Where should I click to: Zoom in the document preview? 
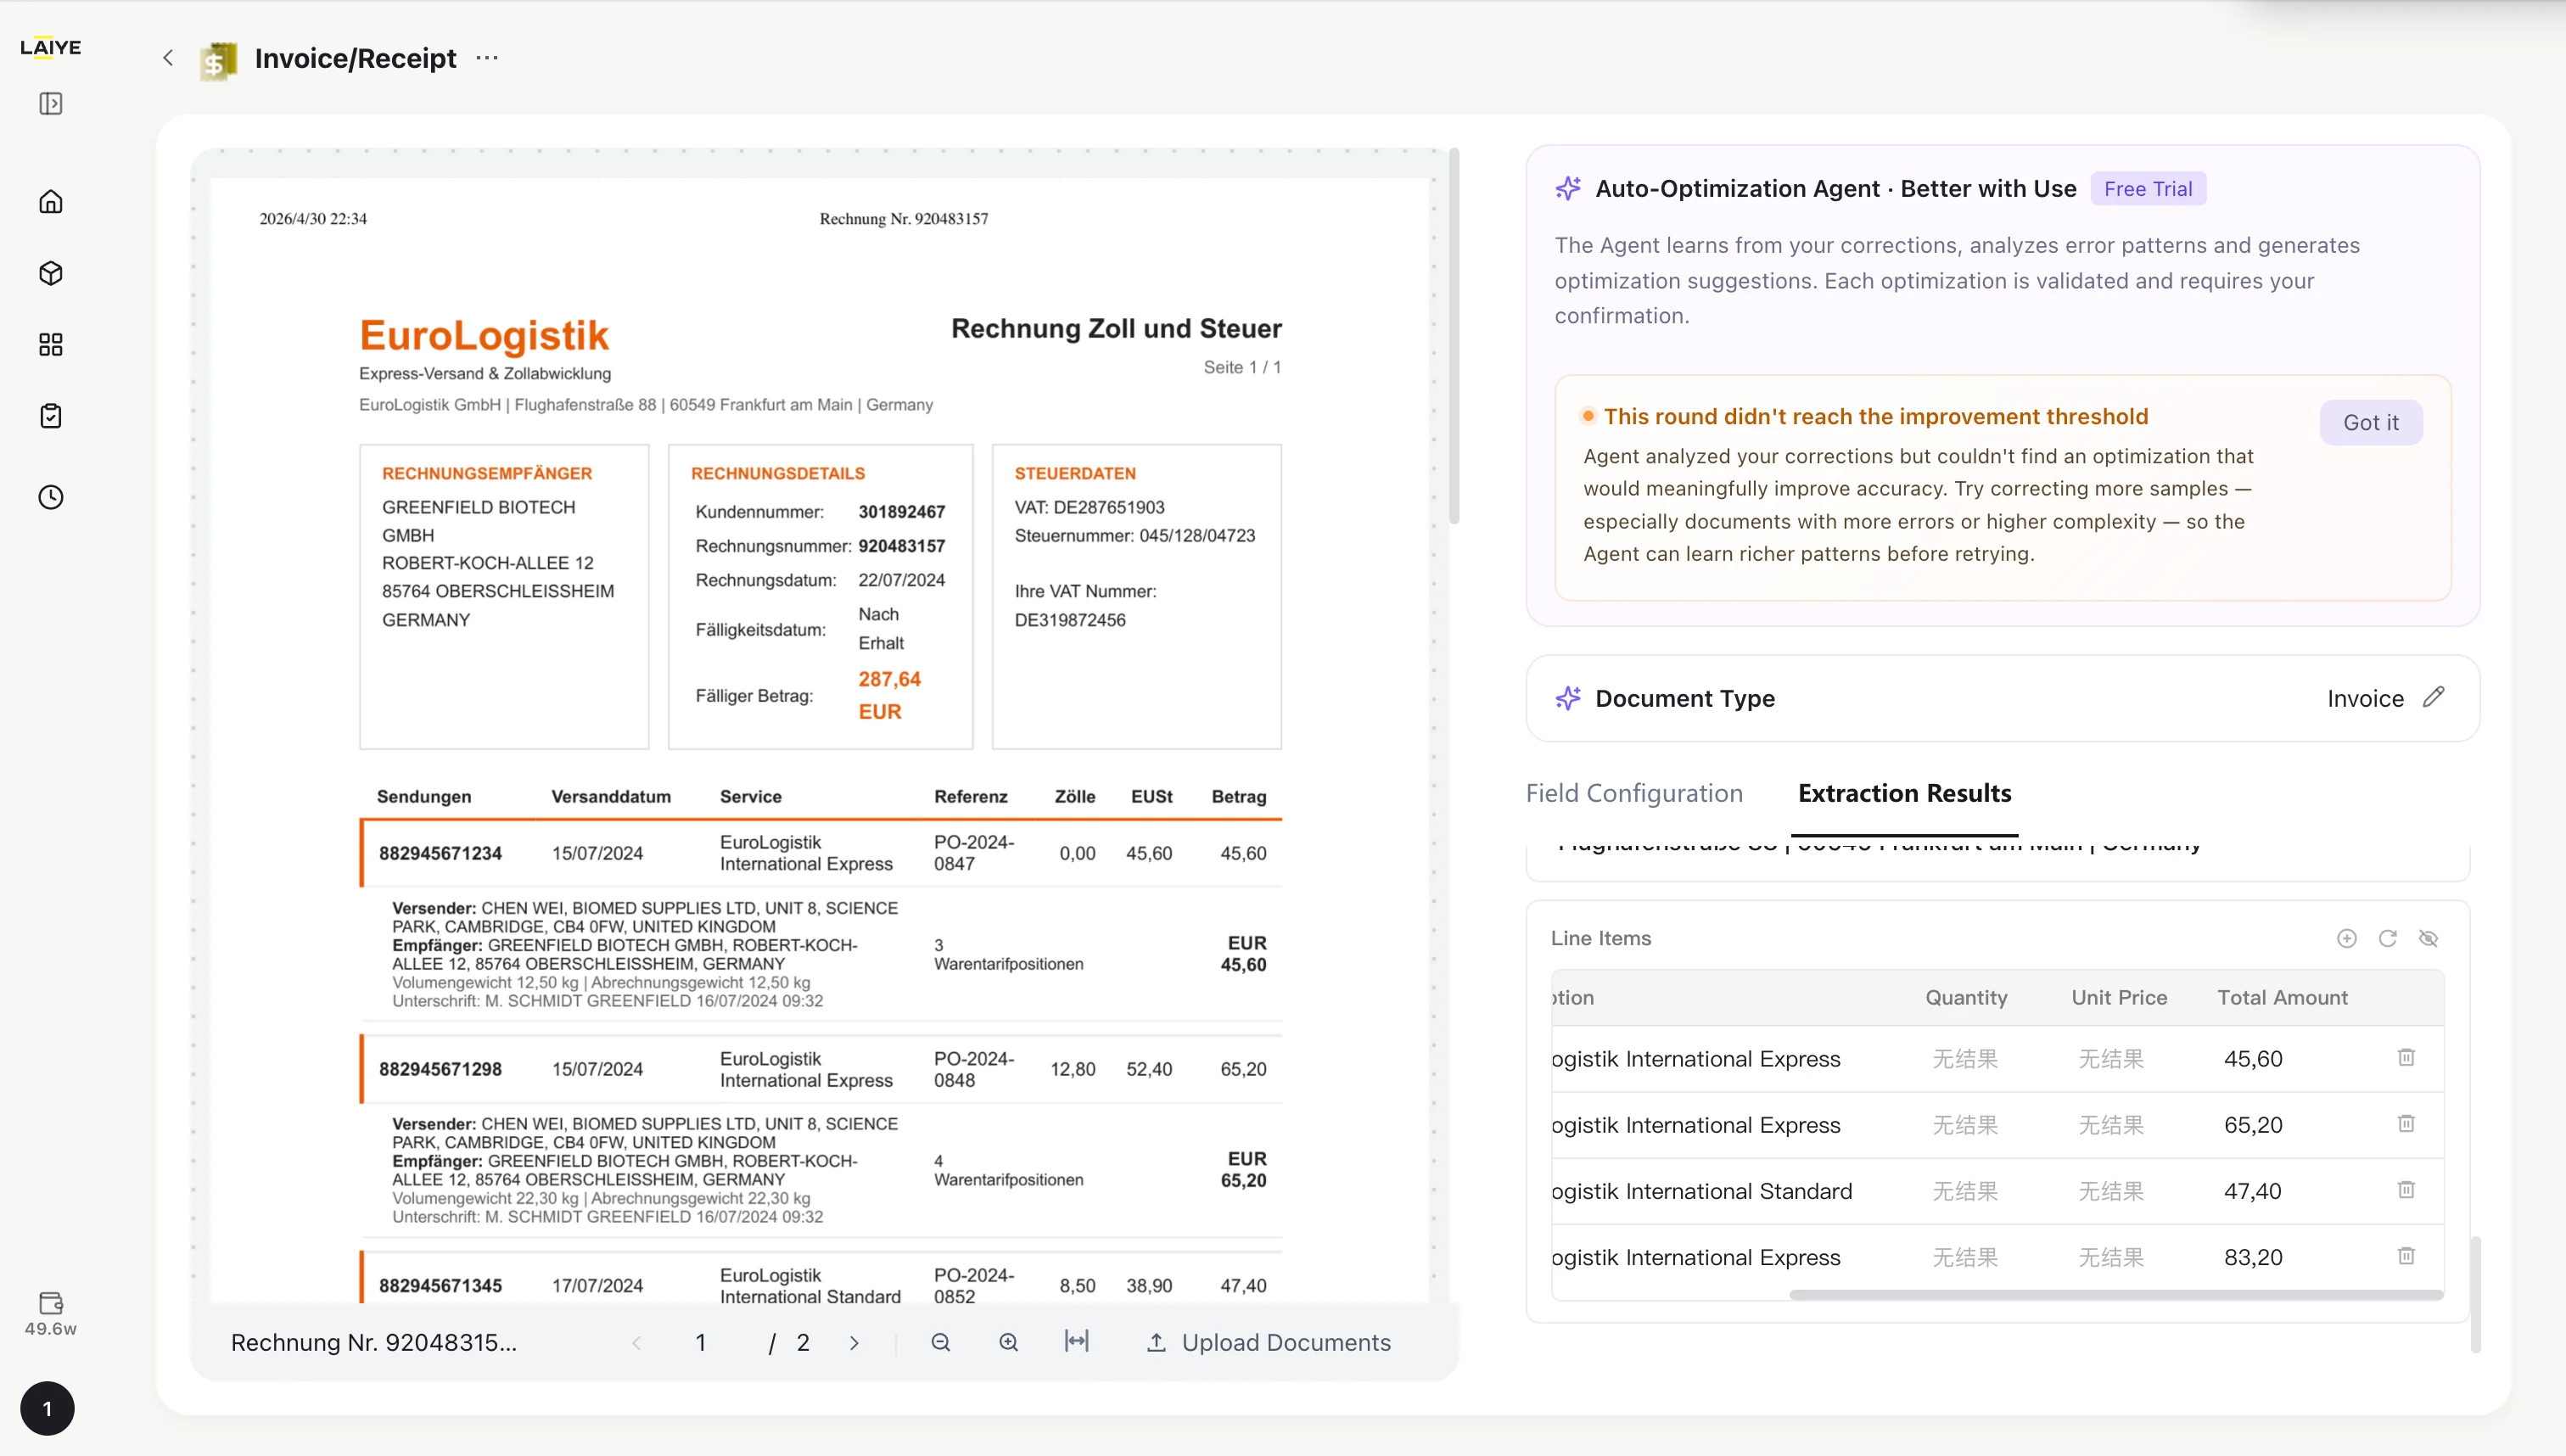1008,1342
